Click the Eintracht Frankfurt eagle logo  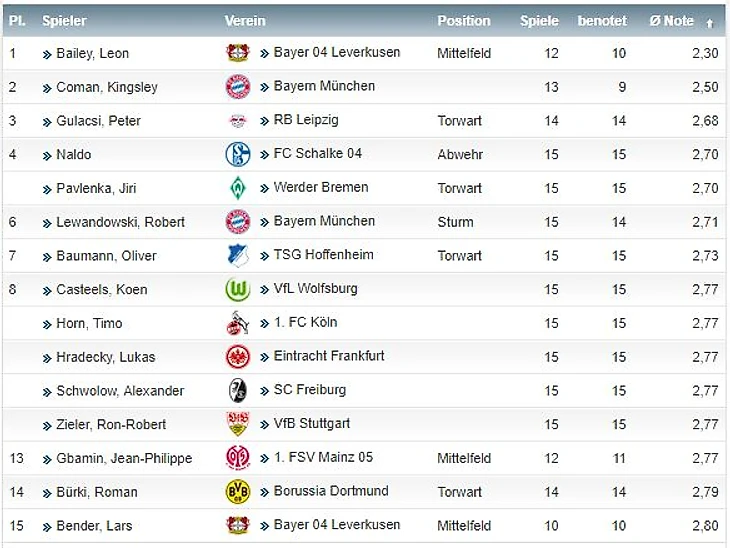pyautogui.click(x=237, y=357)
